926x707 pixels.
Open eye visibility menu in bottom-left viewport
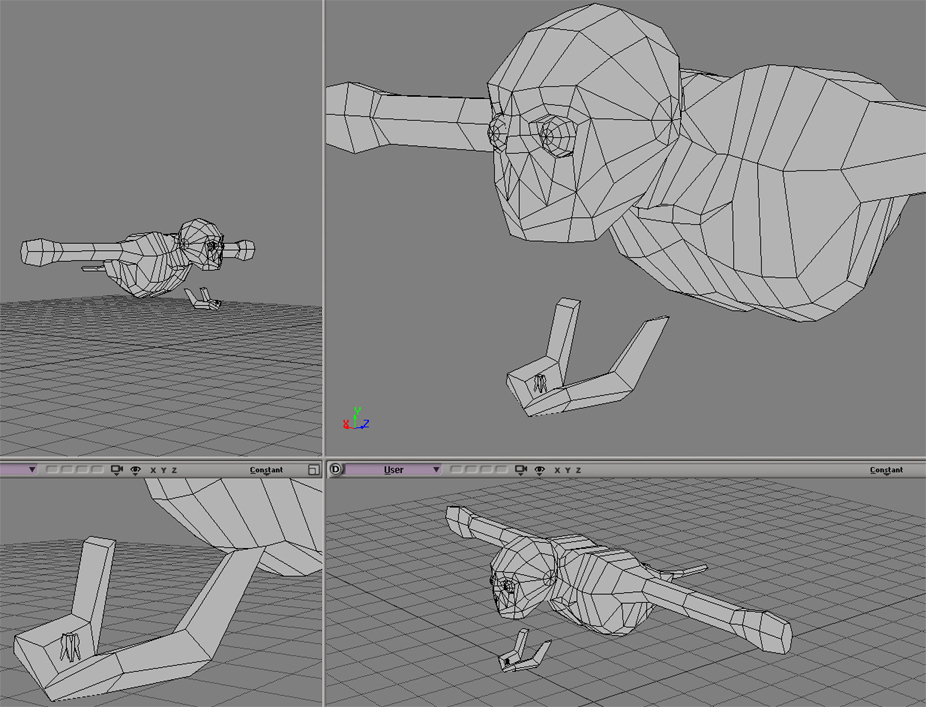click(135, 469)
